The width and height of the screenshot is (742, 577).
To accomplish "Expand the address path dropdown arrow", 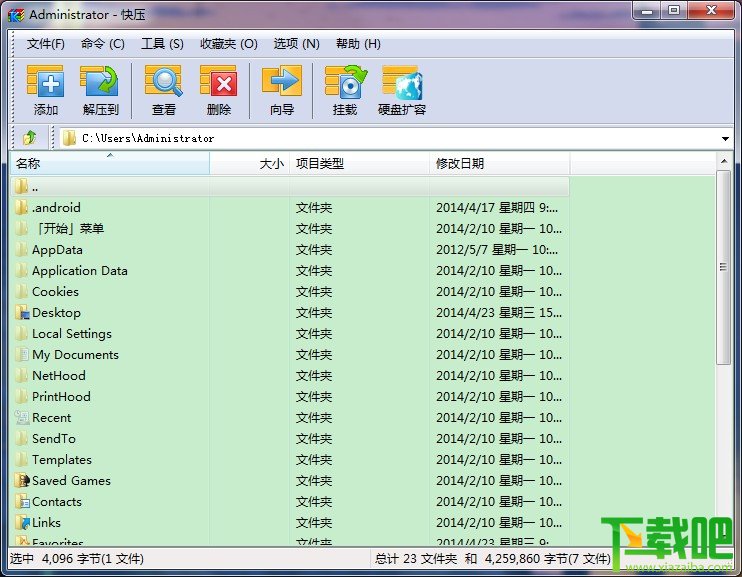I will 725,139.
